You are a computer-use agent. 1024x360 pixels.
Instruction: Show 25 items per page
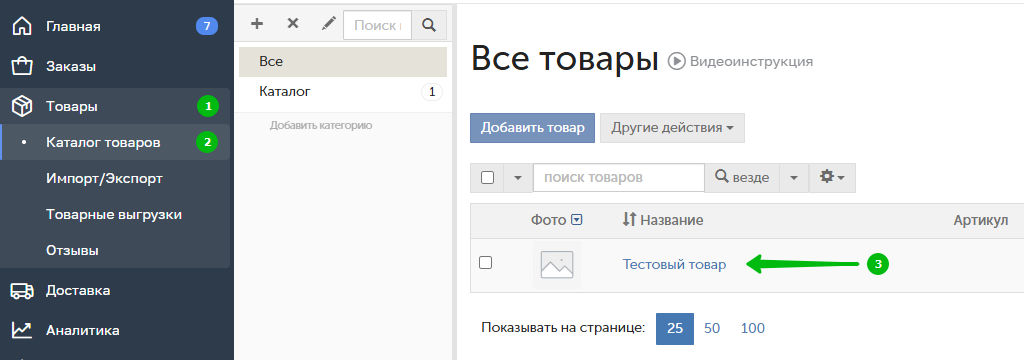[x=675, y=328]
